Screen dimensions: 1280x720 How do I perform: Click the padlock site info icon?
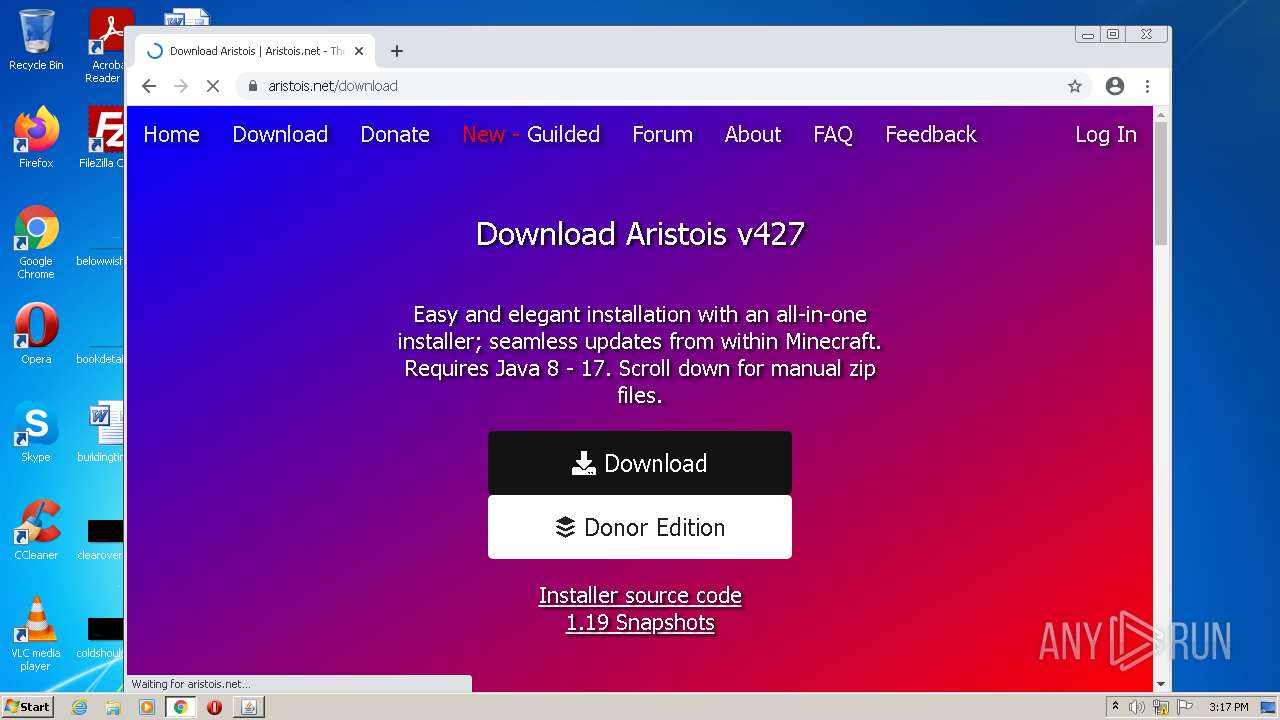point(253,86)
